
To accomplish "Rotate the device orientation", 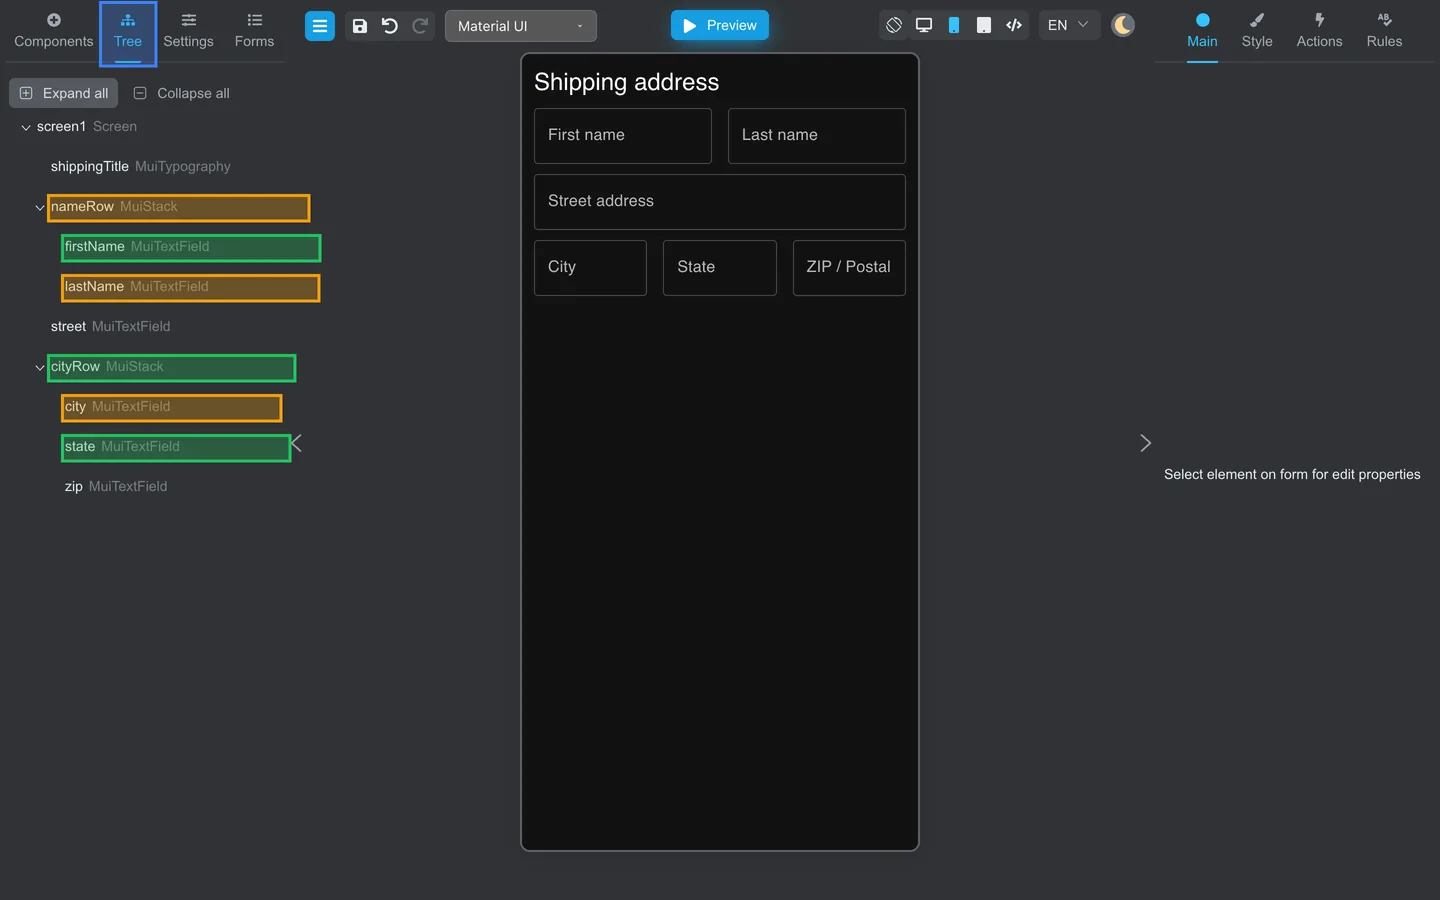I will click(x=894, y=25).
